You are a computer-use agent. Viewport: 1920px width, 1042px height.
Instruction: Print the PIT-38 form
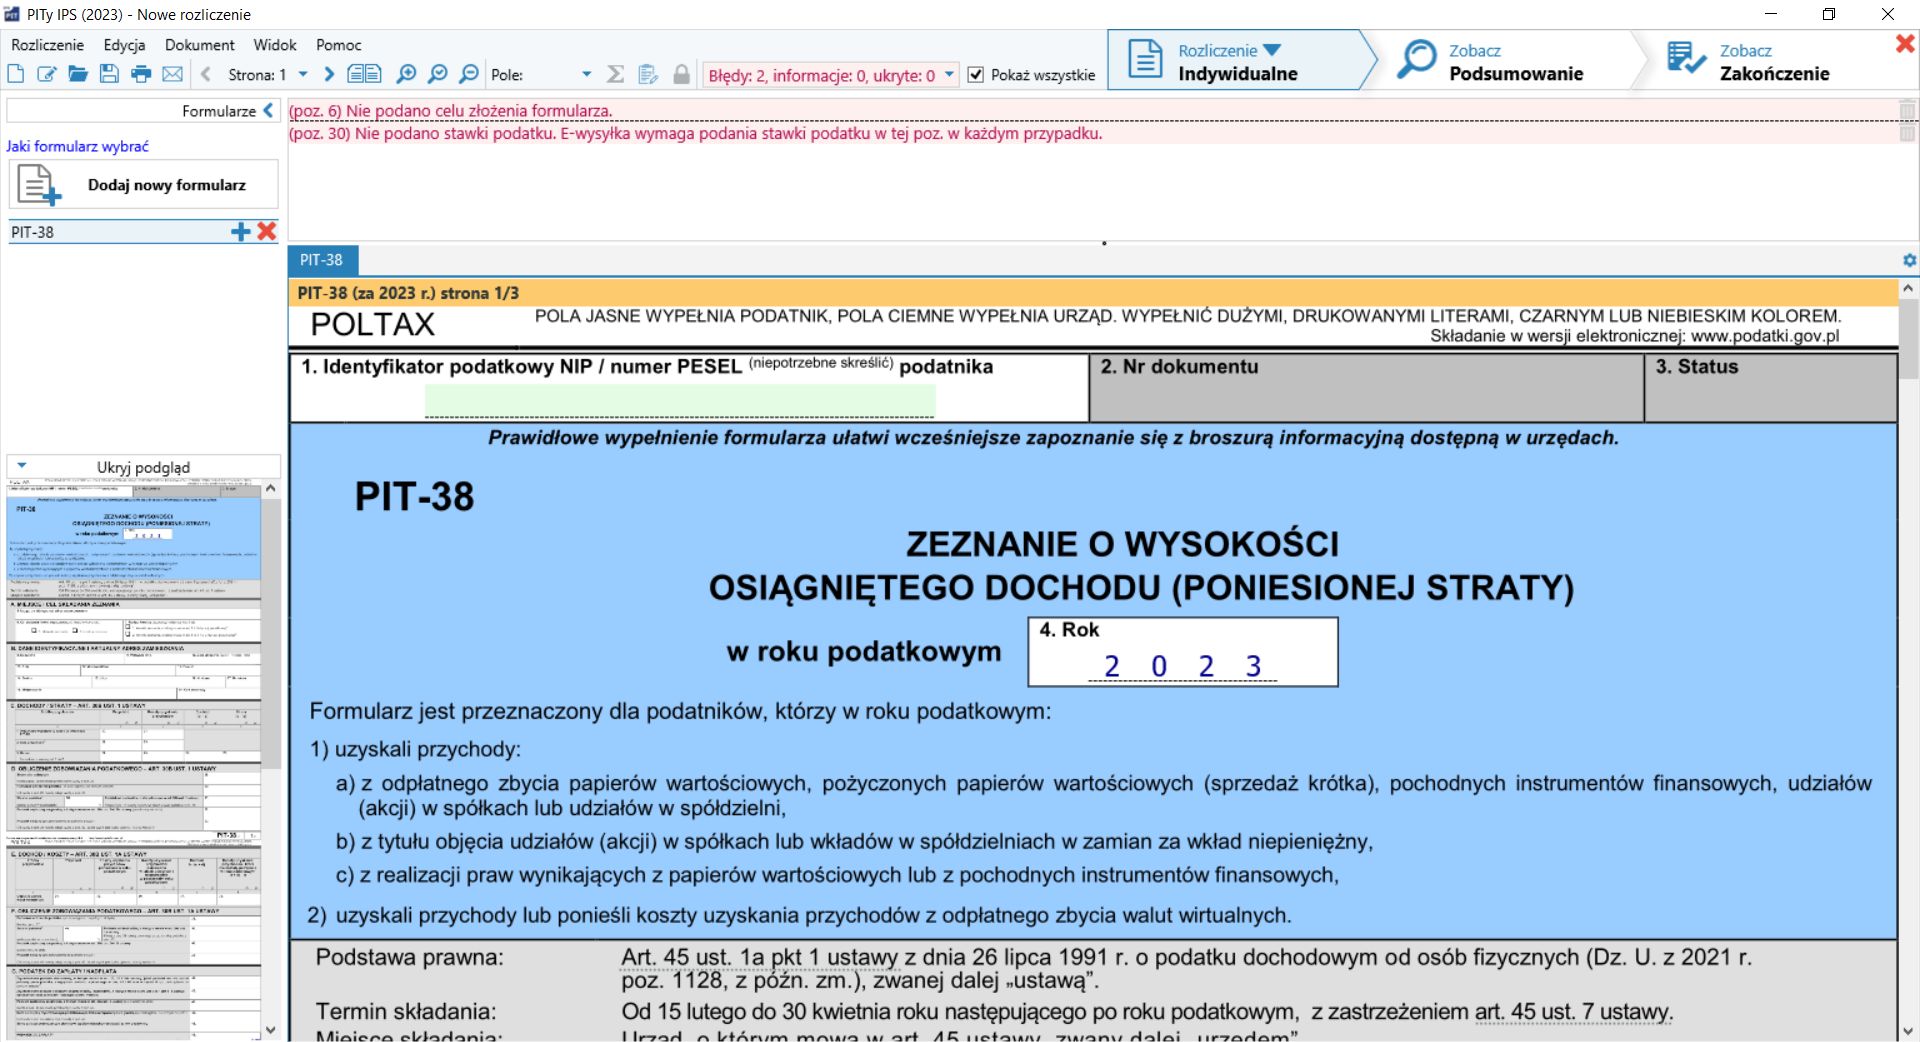click(141, 74)
